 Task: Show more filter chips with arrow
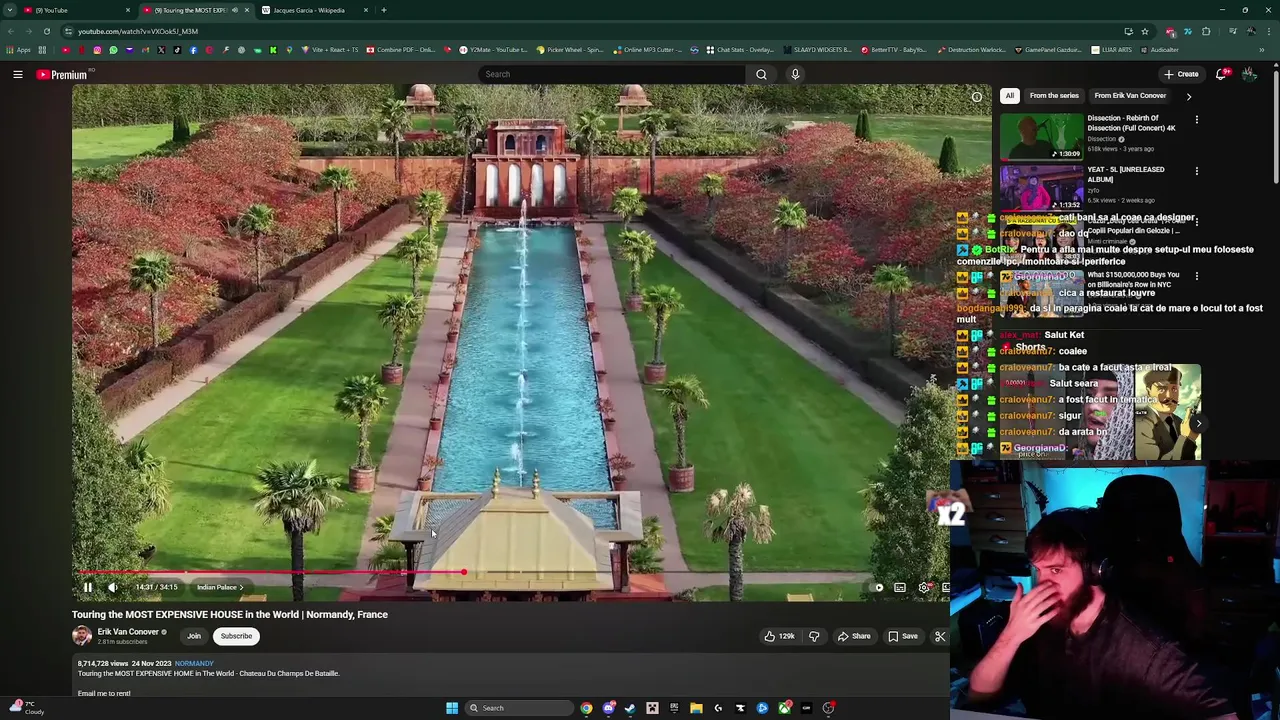1189,97
